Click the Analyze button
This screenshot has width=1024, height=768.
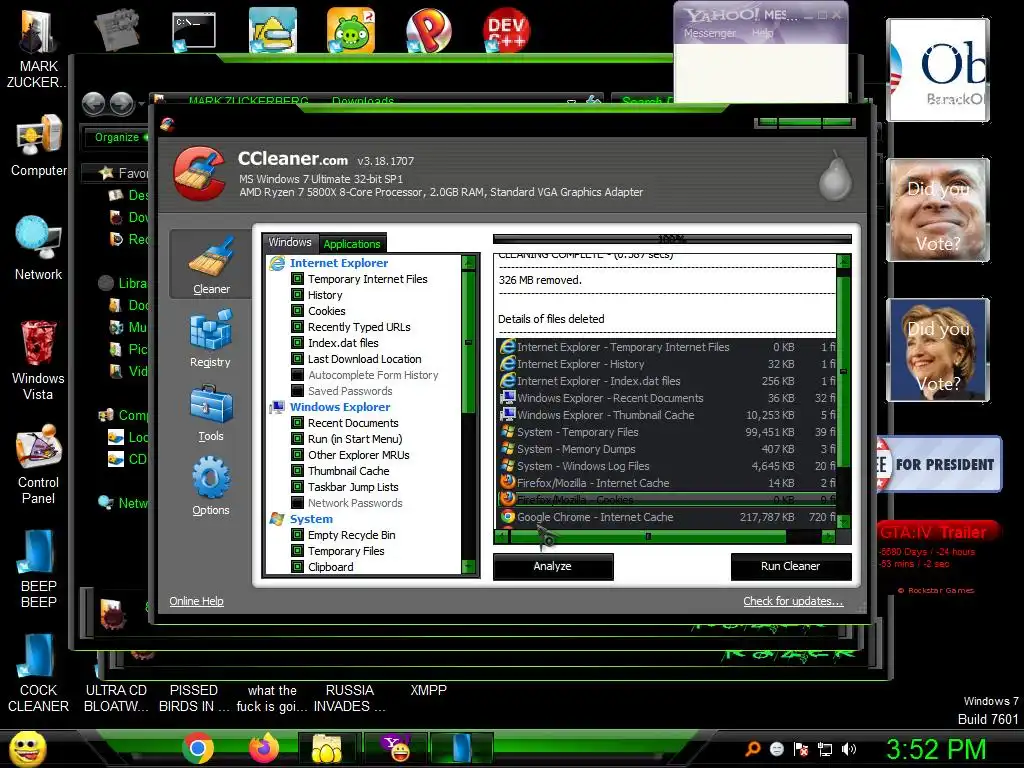click(x=552, y=566)
